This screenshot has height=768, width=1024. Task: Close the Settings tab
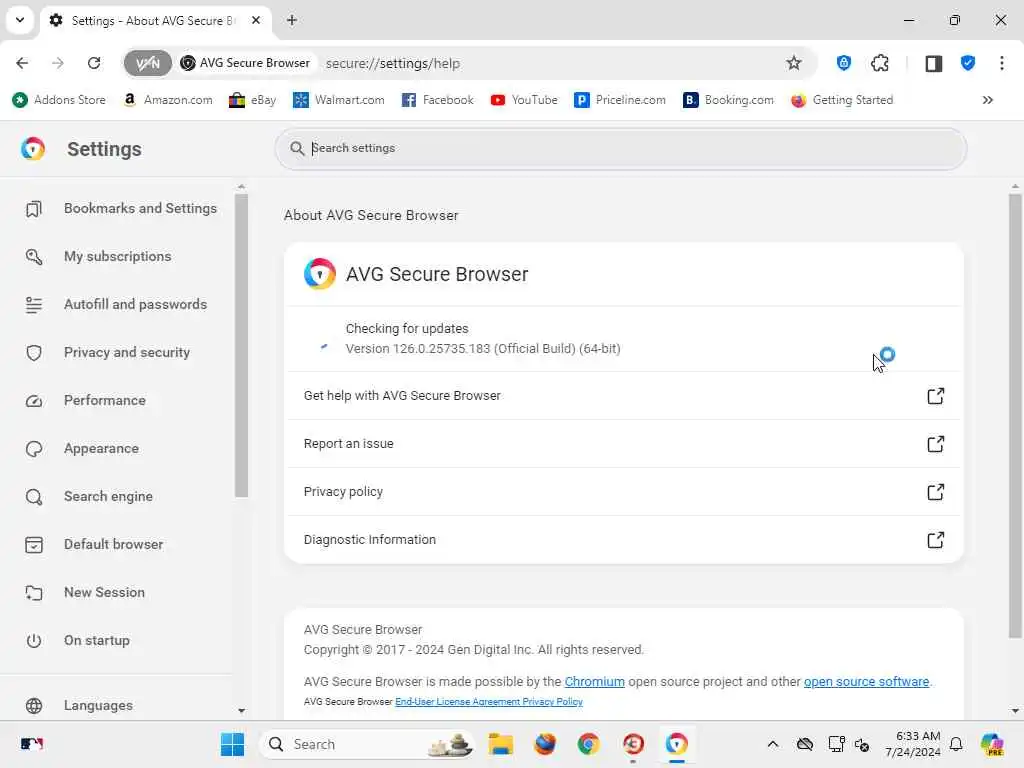point(256,20)
